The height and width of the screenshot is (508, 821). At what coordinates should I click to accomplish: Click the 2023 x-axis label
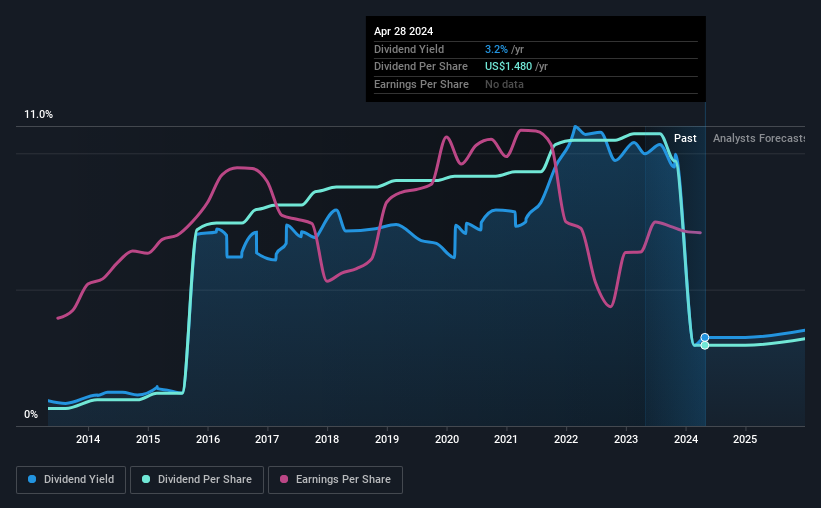coord(626,439)
